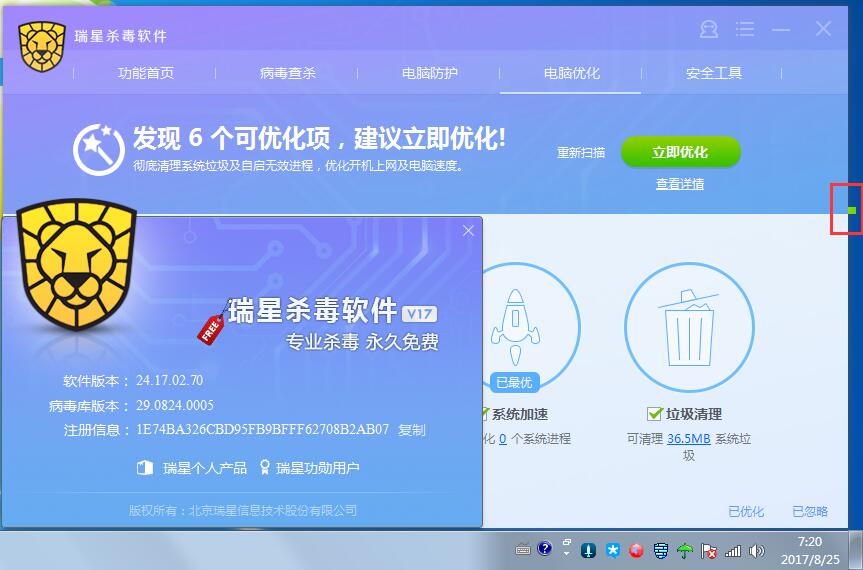Click the 专业杀毒 永久免费 slogan
This screenshot has height=570, width=863.
[362, 342]
